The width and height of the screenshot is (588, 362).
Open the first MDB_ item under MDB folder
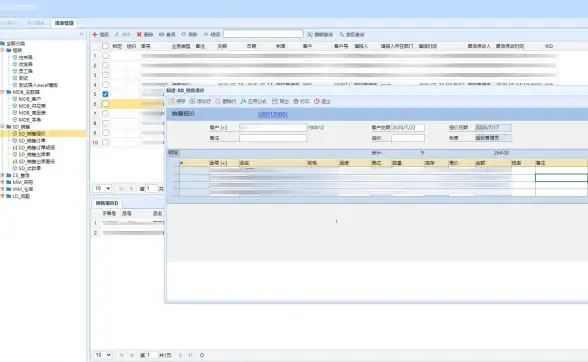point(30,99)
